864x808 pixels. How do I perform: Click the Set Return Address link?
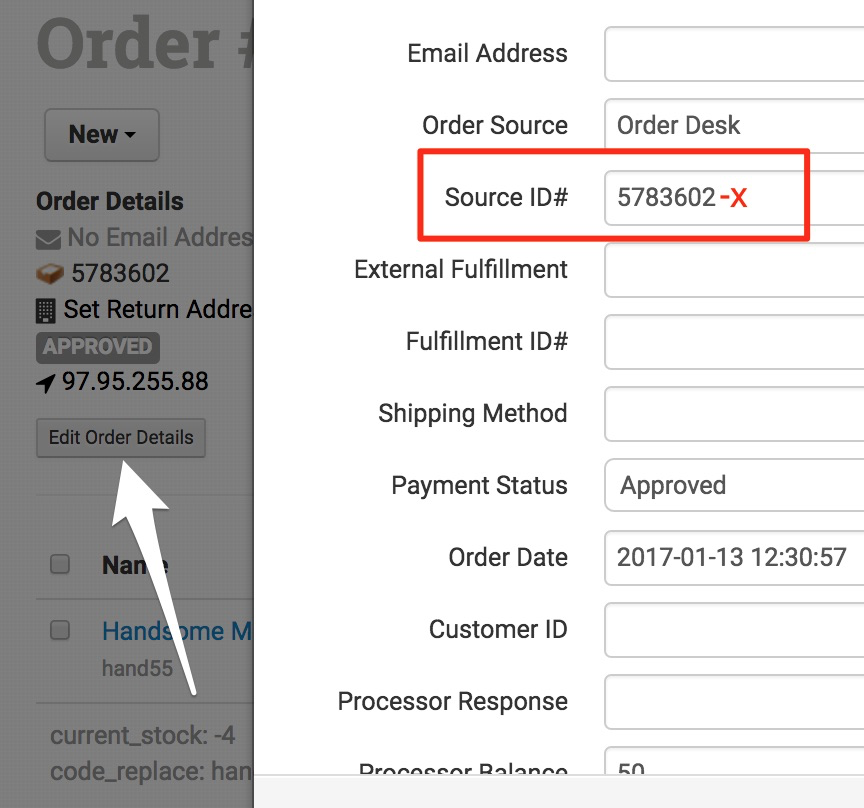coord(157,310)
